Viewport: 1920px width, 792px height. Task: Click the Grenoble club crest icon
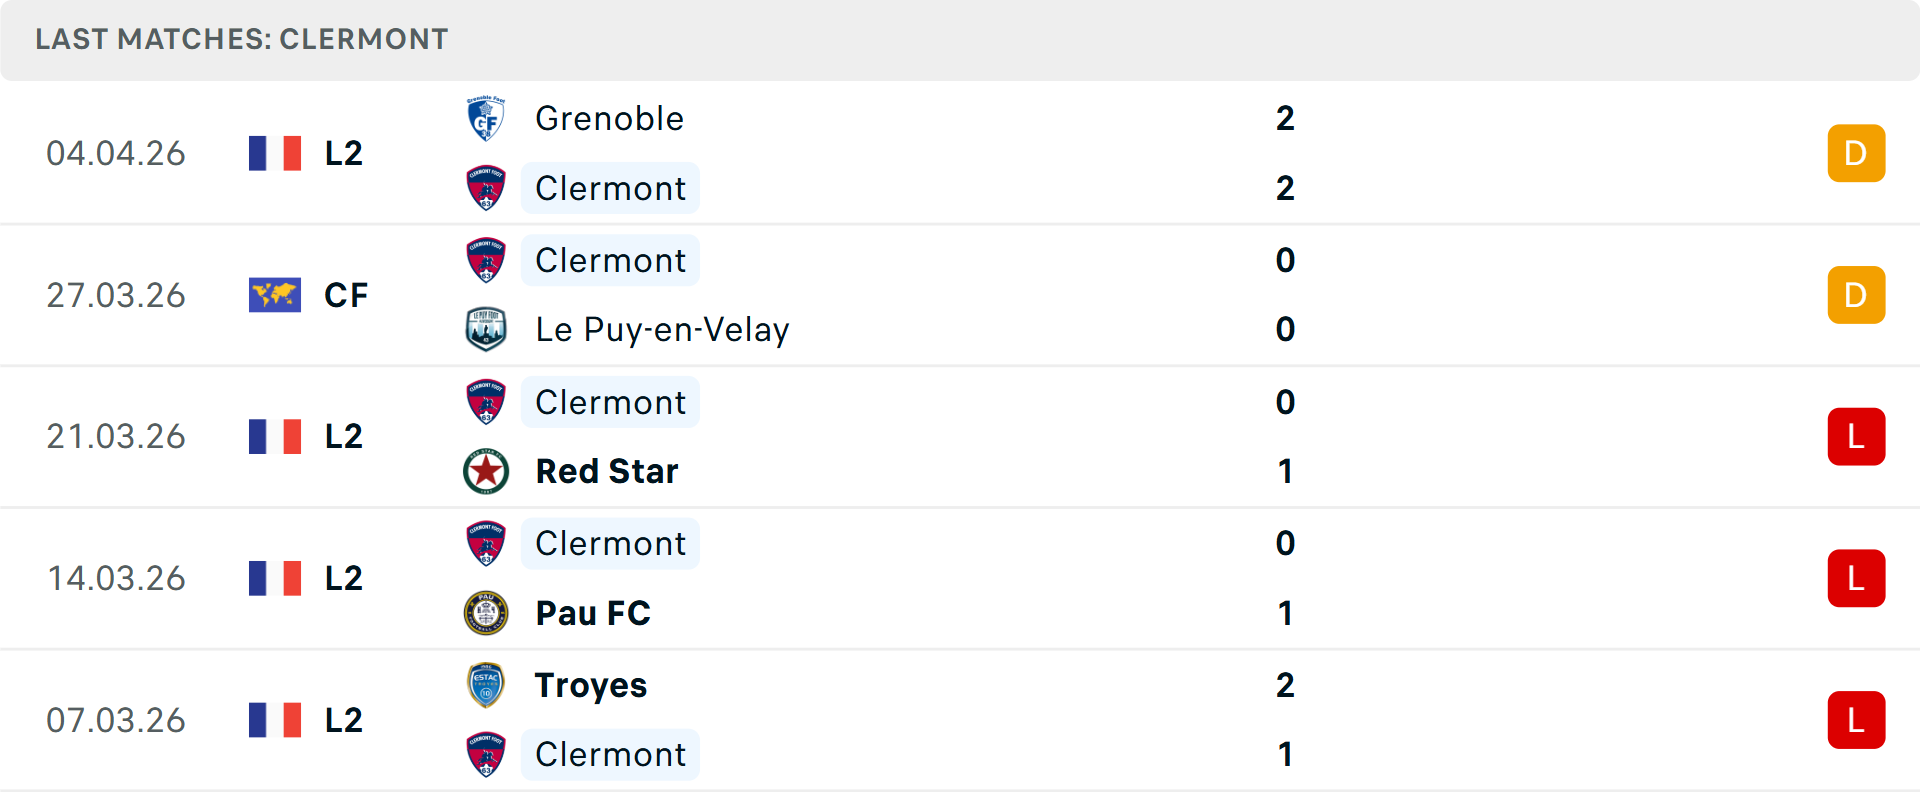tap(486, 118)
